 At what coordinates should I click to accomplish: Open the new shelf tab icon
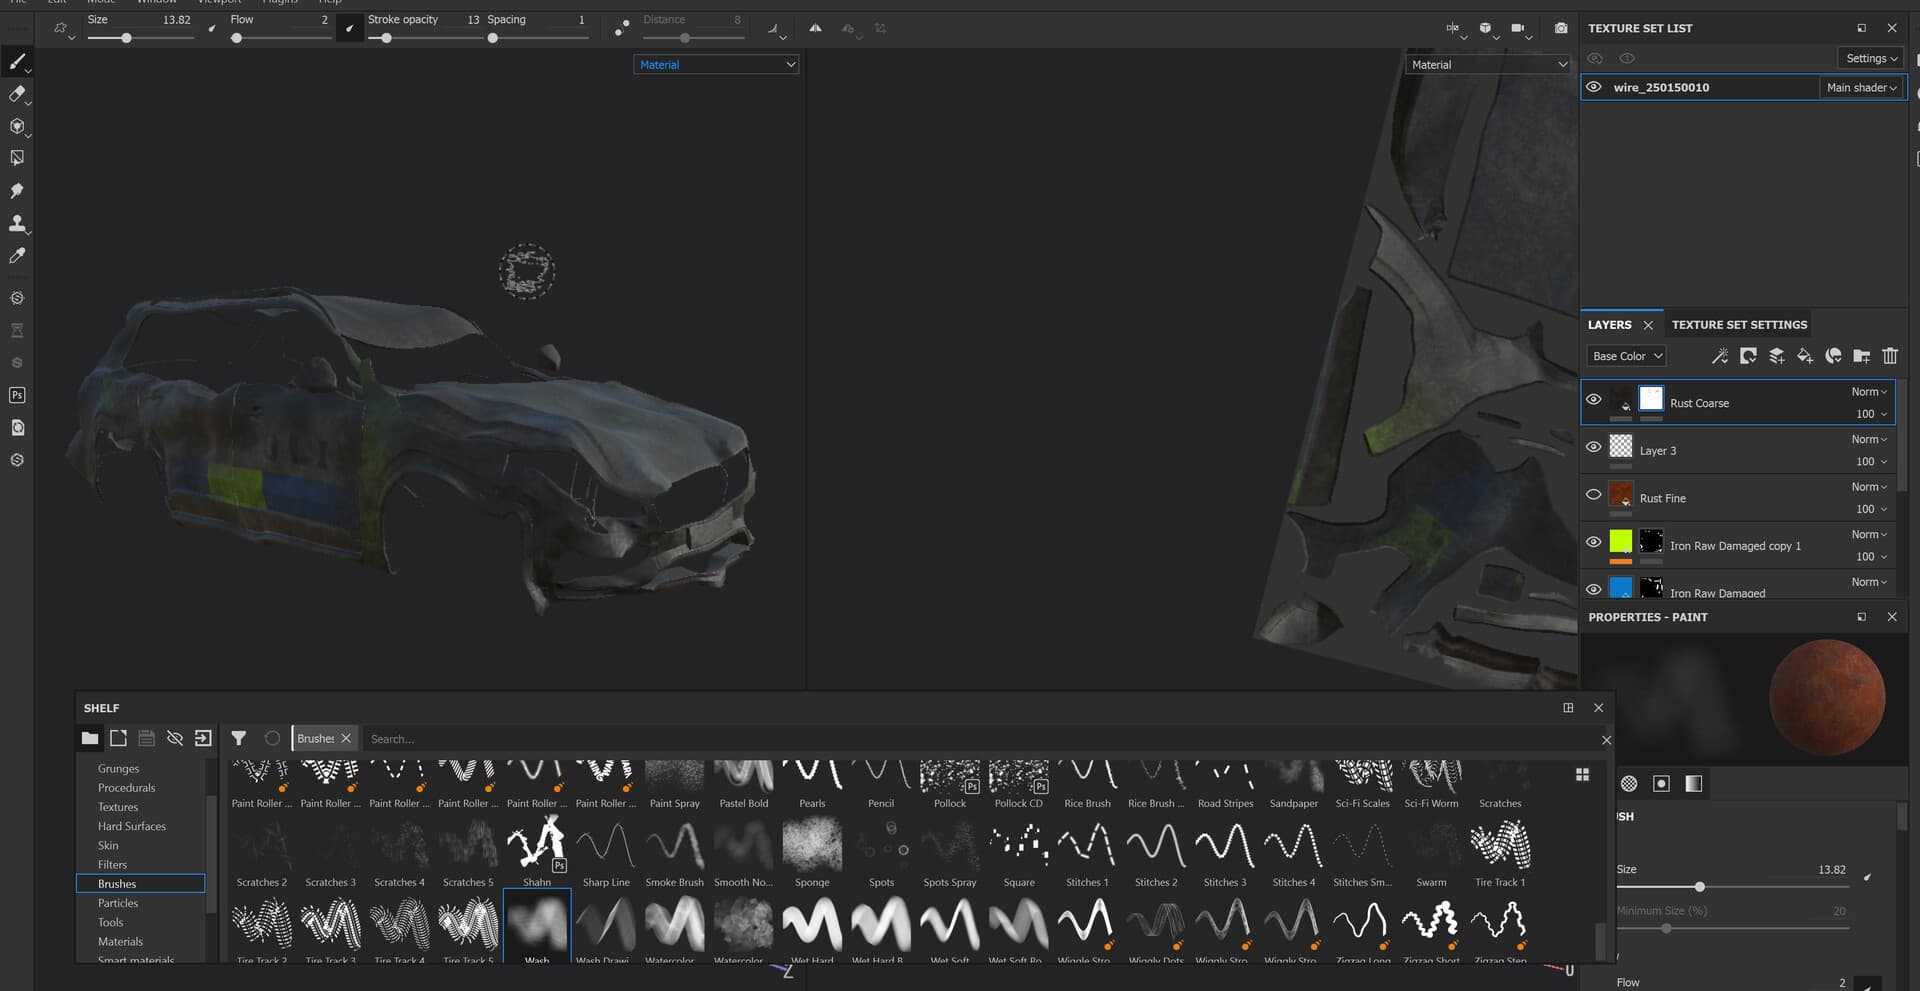118,738
